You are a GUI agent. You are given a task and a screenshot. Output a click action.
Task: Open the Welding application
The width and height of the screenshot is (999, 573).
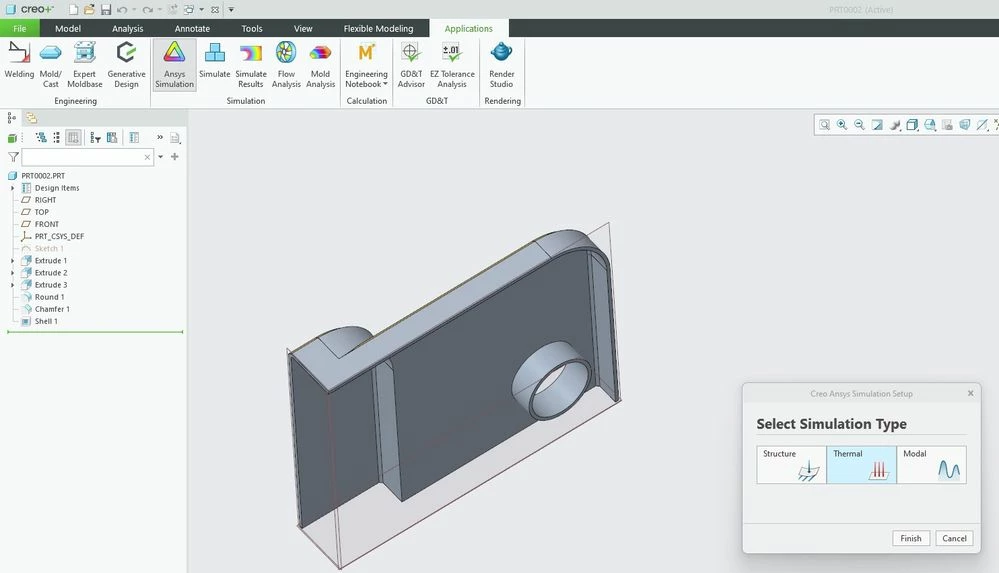point(19,63)
